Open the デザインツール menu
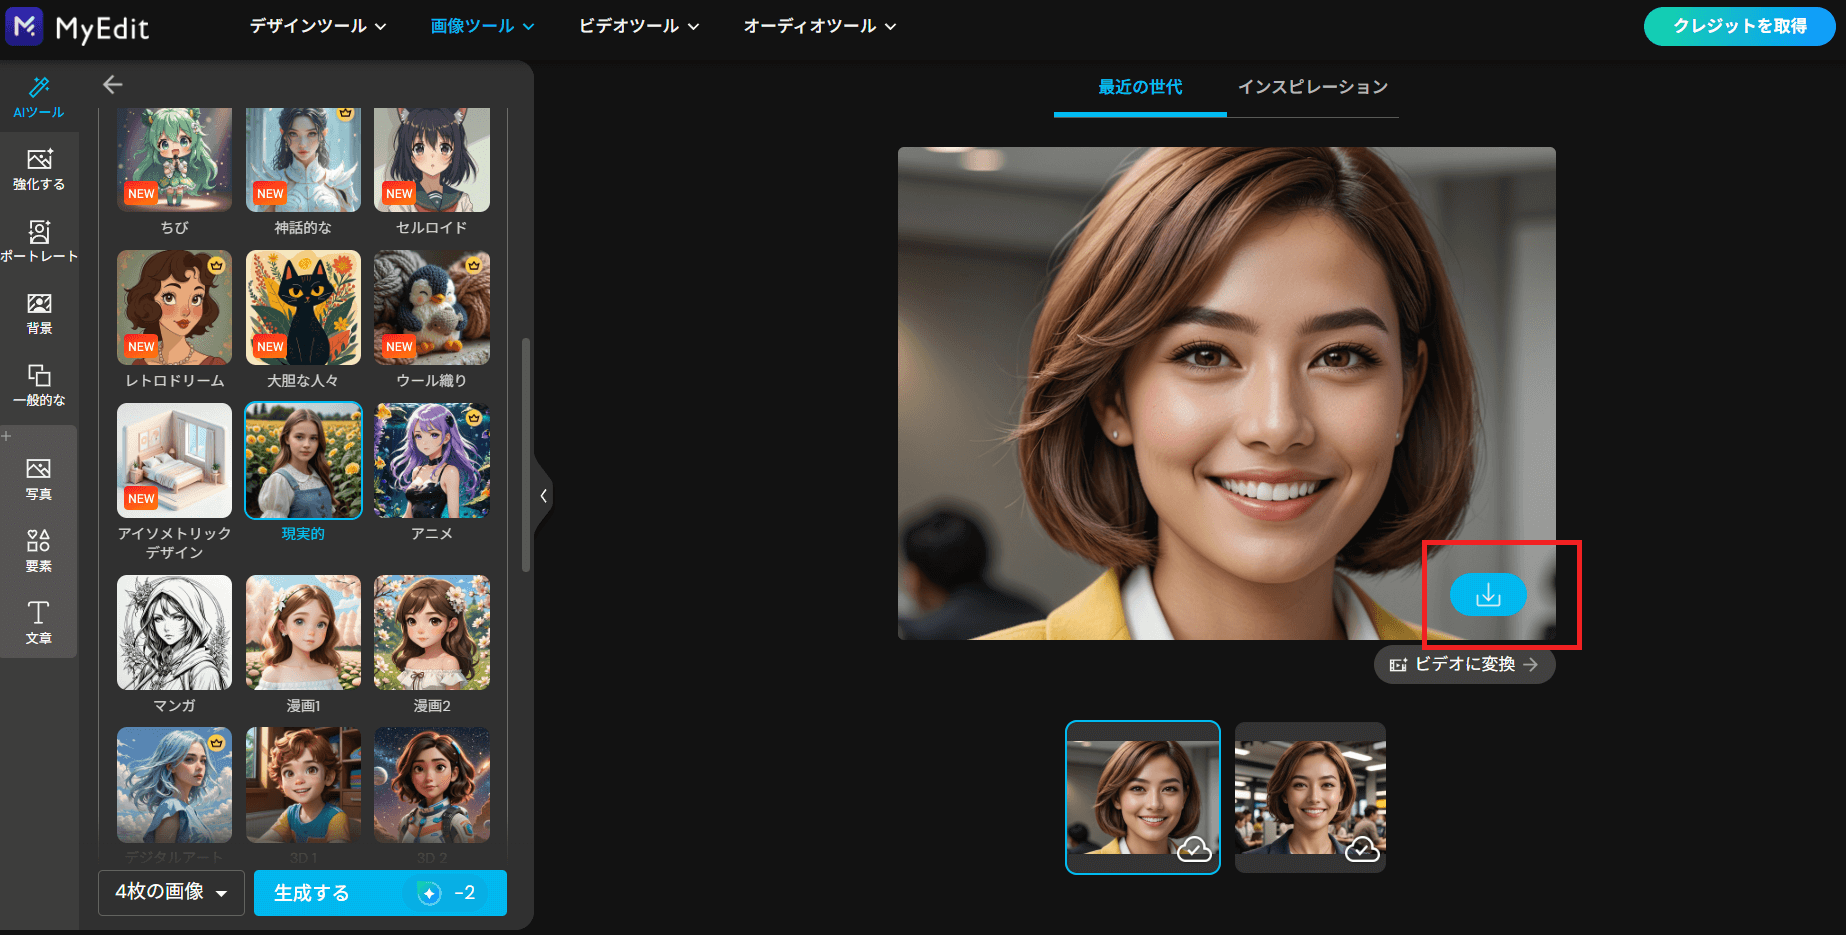The width and height of the screenshot is (1846, 935). click(316, 26)
